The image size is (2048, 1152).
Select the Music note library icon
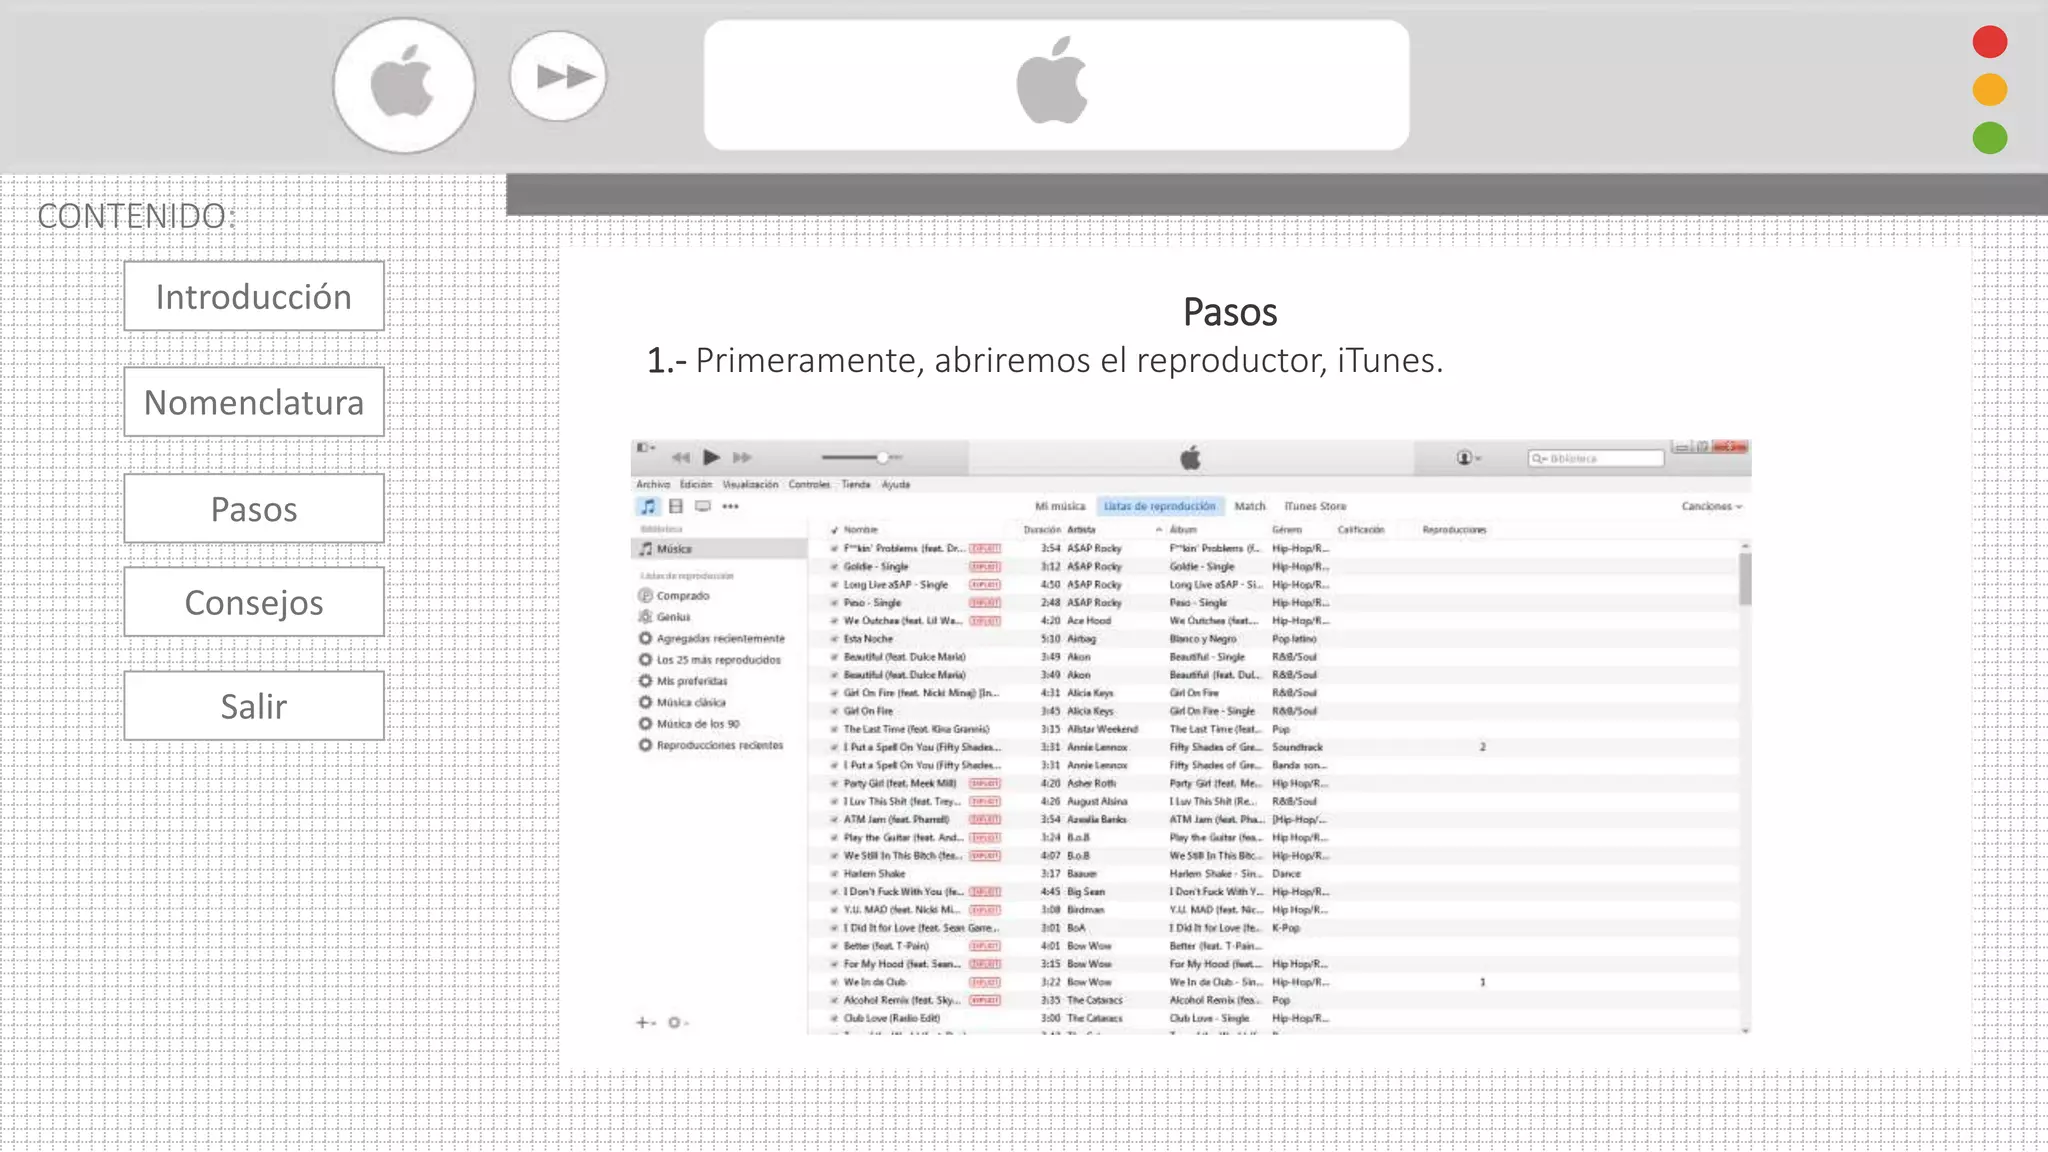click(649, 506)
